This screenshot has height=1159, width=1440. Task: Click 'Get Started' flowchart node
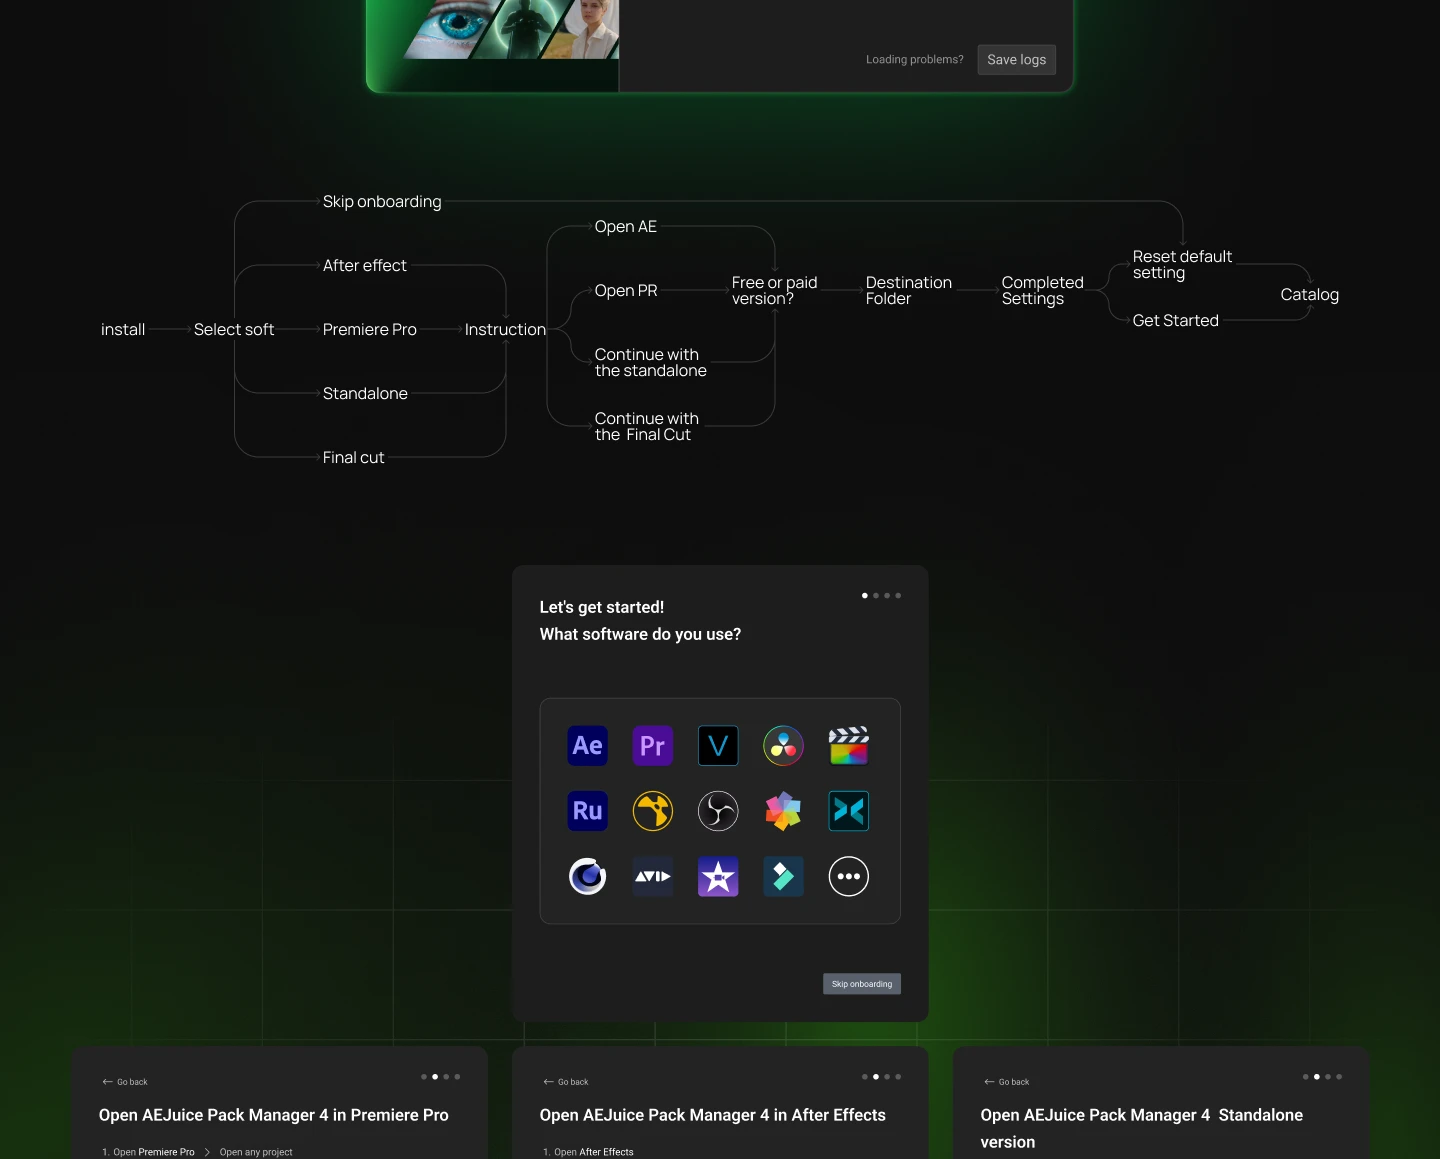[1176, 321]
